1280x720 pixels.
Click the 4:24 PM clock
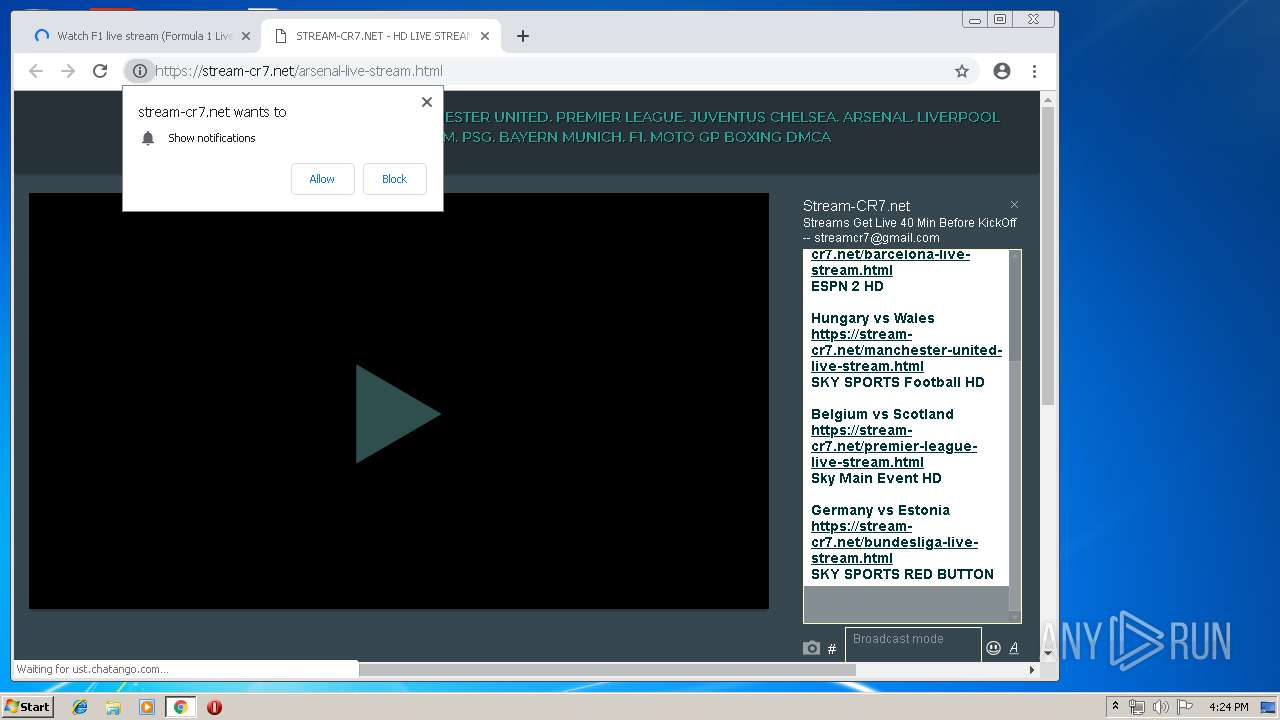click(1228, 707)
